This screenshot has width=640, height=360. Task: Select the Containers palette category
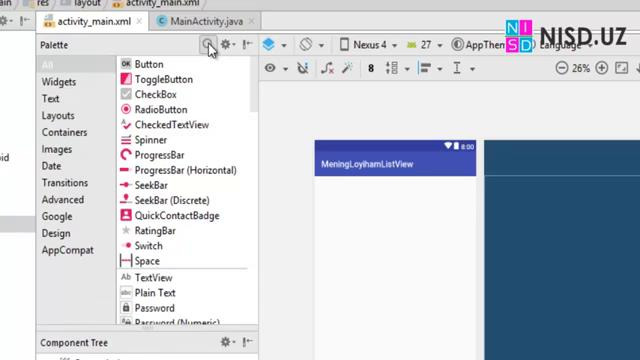(x=76, y=132)
